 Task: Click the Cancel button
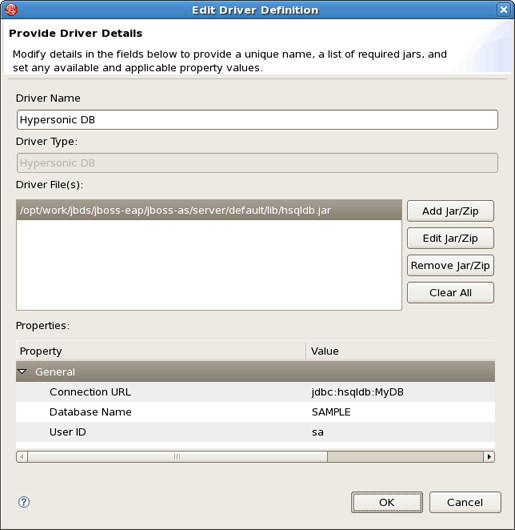[x=465, y=502]
